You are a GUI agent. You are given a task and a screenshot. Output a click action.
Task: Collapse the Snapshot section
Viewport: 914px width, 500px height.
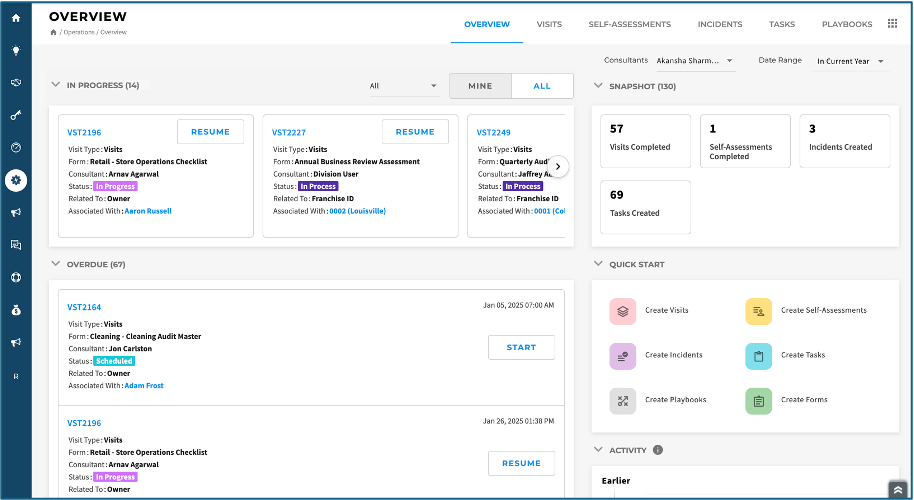coord(598,86)
